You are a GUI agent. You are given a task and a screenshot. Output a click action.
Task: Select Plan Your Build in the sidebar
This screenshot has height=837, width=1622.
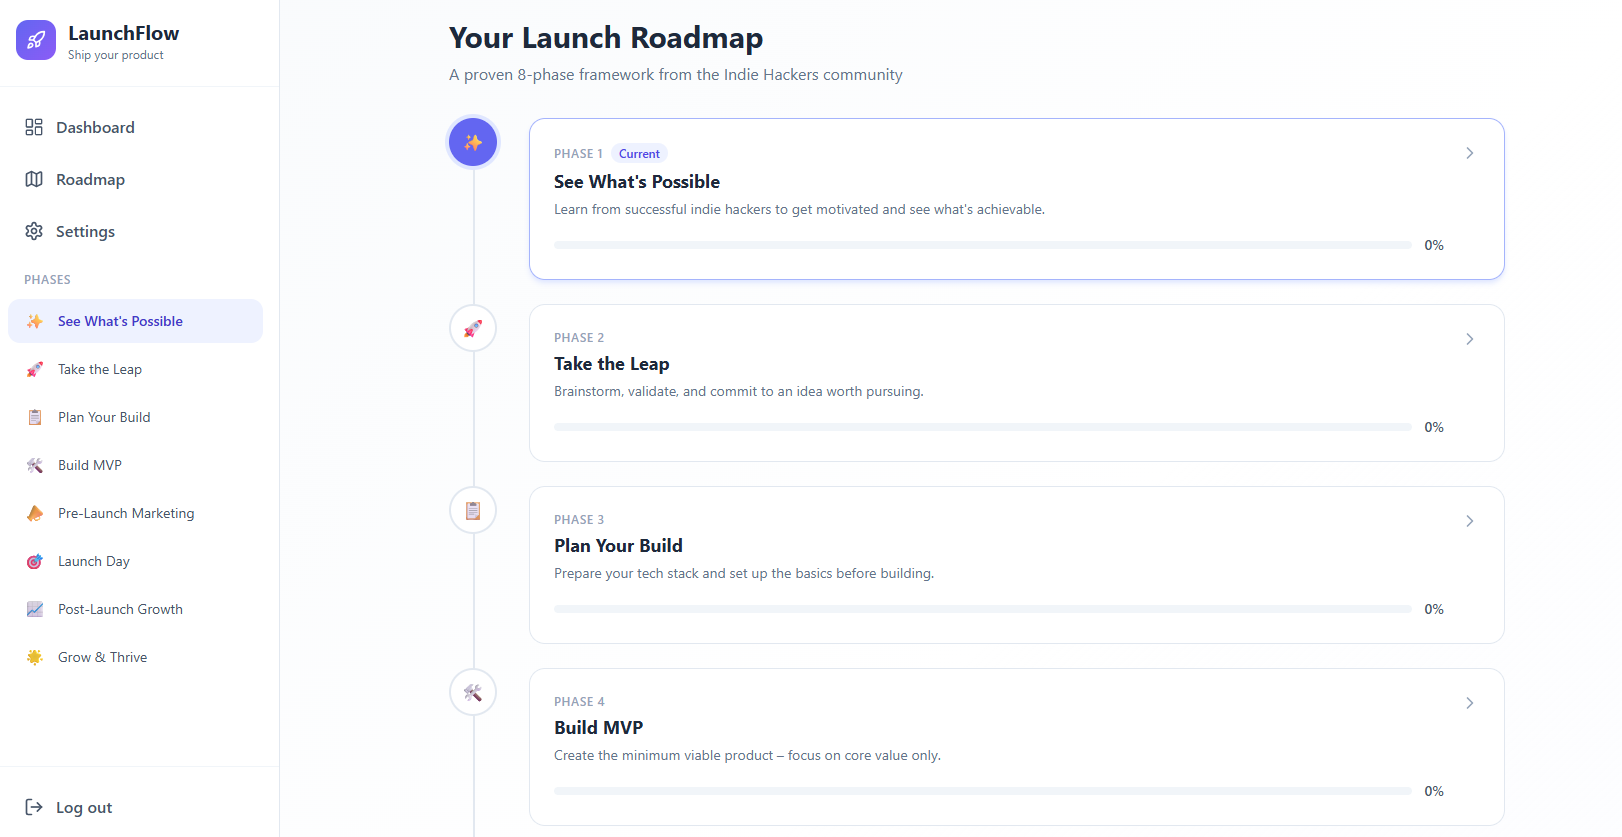coord(103,417)
